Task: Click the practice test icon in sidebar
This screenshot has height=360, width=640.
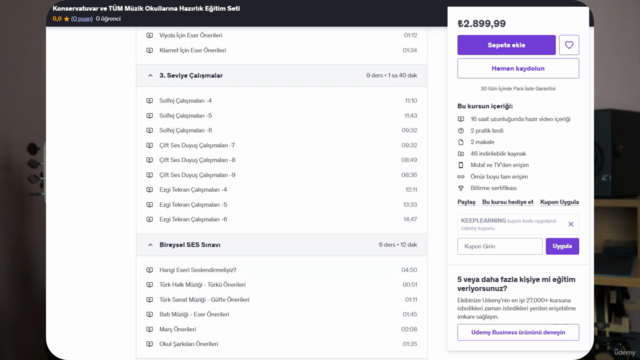Action: pyautogui.click(x=461, y=131)
